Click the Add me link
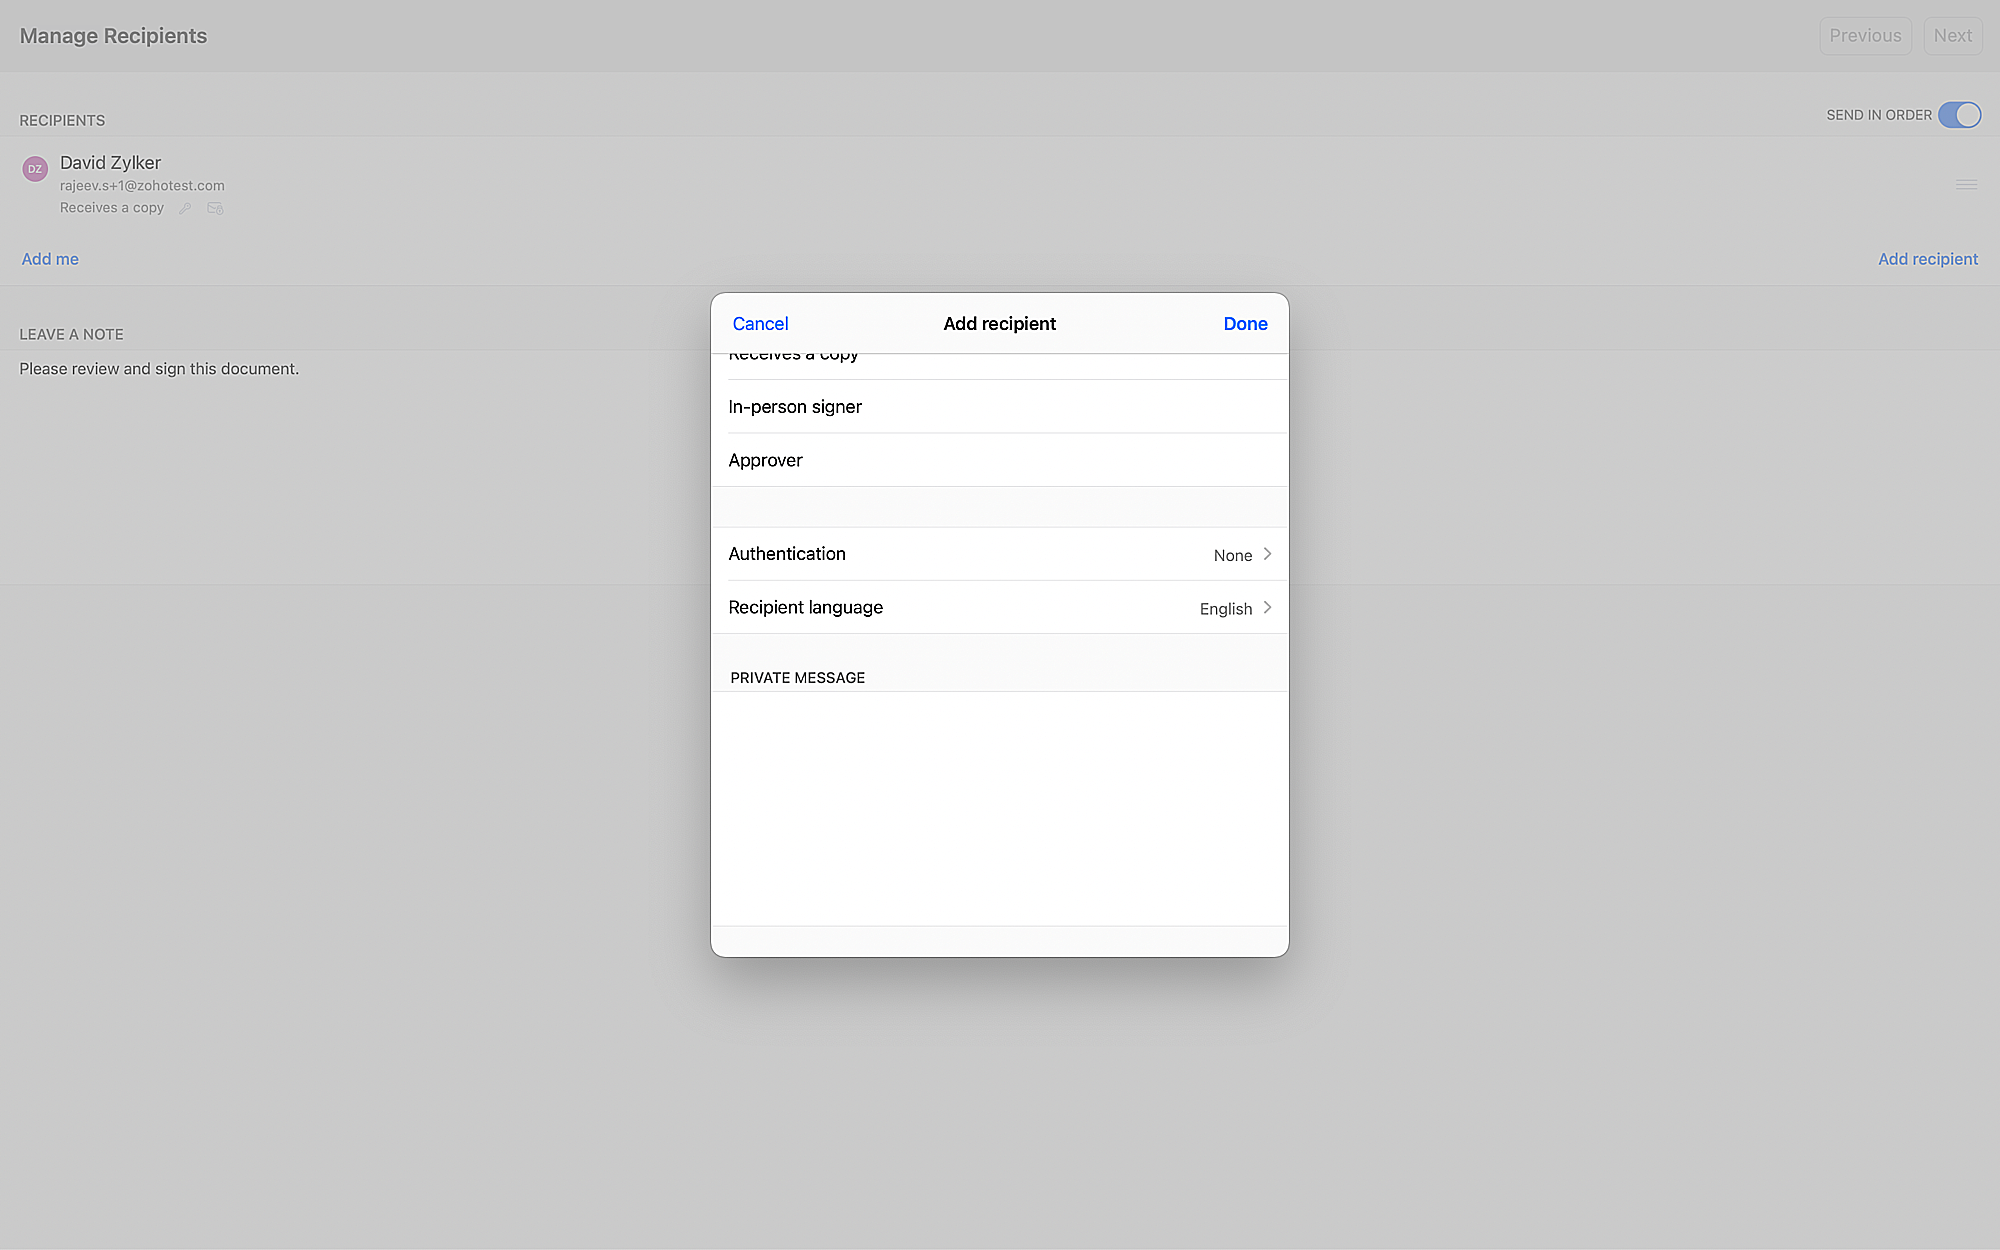 pyautogui.click(x=50, y=259)
